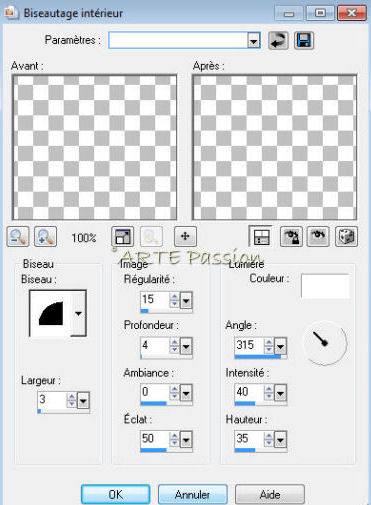Toggle the show/hide previews button

[260, 237]
